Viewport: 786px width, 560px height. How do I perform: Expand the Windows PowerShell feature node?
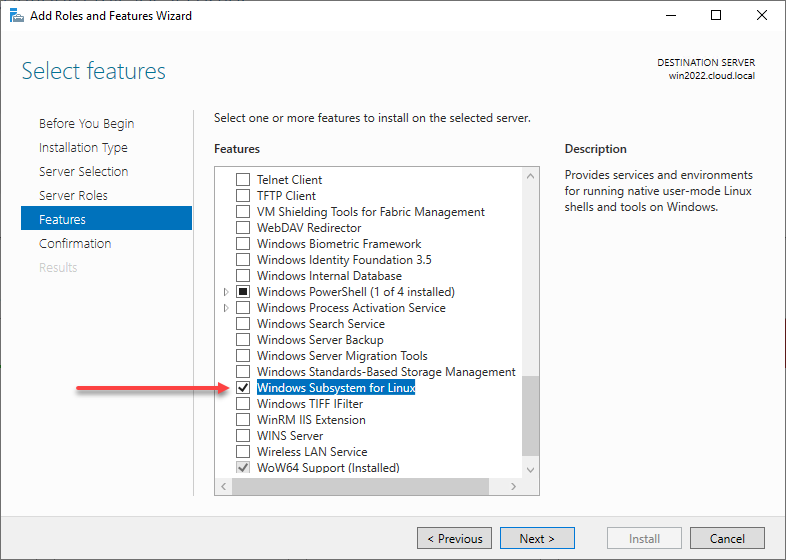[226, 292]
